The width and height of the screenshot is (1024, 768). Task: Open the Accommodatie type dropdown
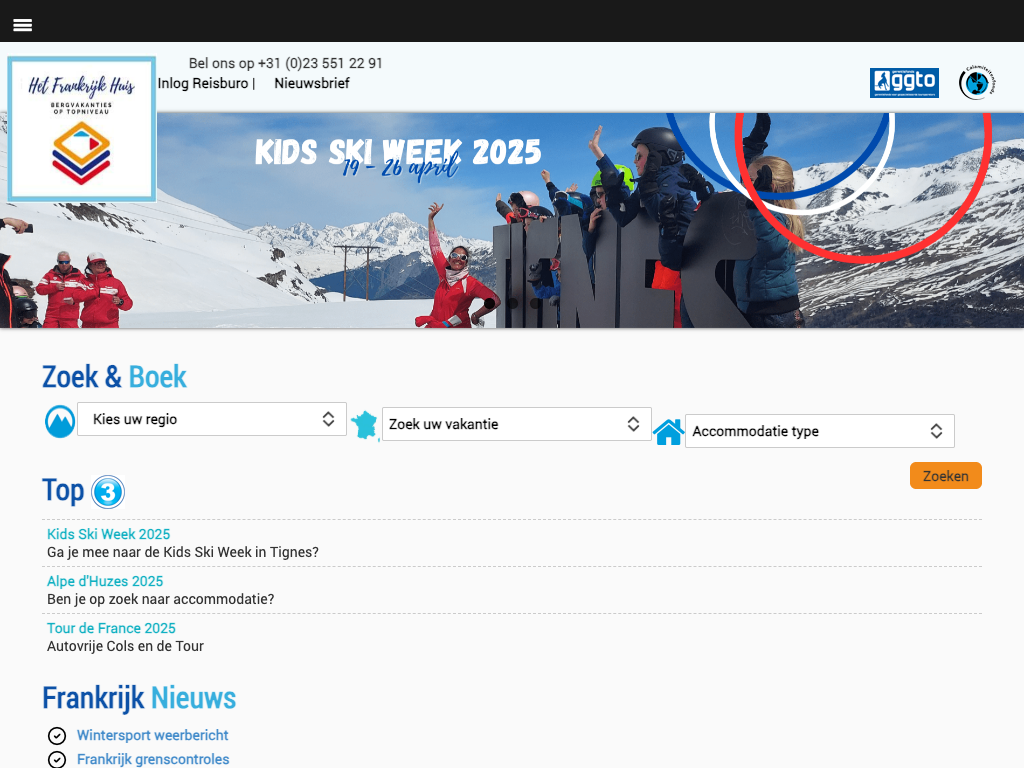pyautogui.click(x=820, y=431)
